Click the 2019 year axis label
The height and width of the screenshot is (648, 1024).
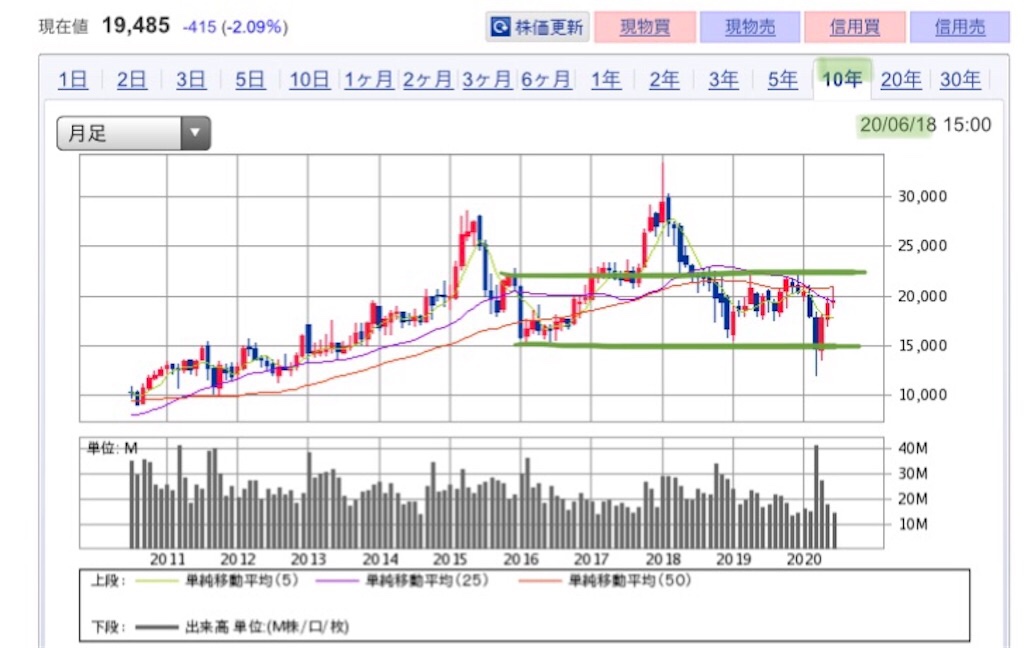[733, 560]
